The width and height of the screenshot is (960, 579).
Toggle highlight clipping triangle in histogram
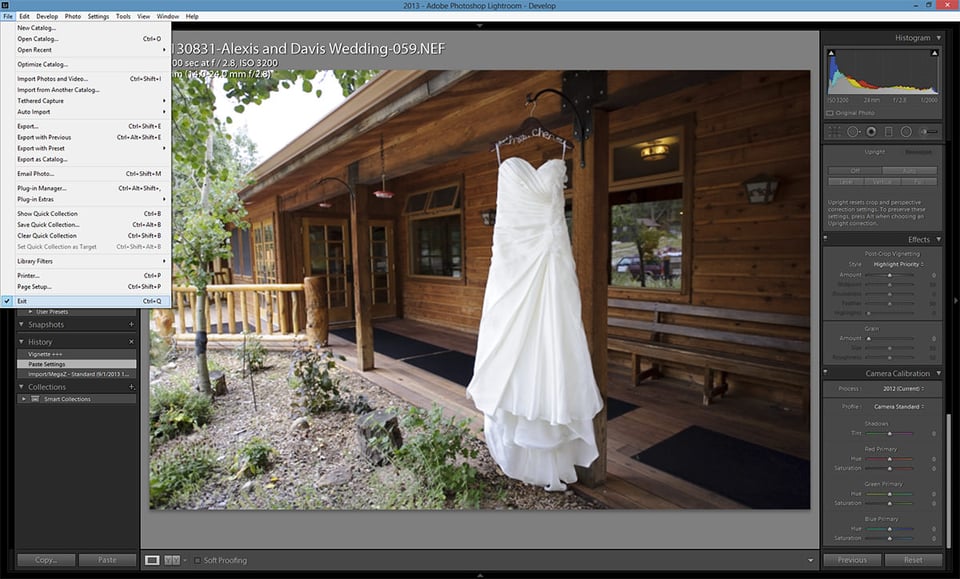pyautogui.click(x=934, y=53)
